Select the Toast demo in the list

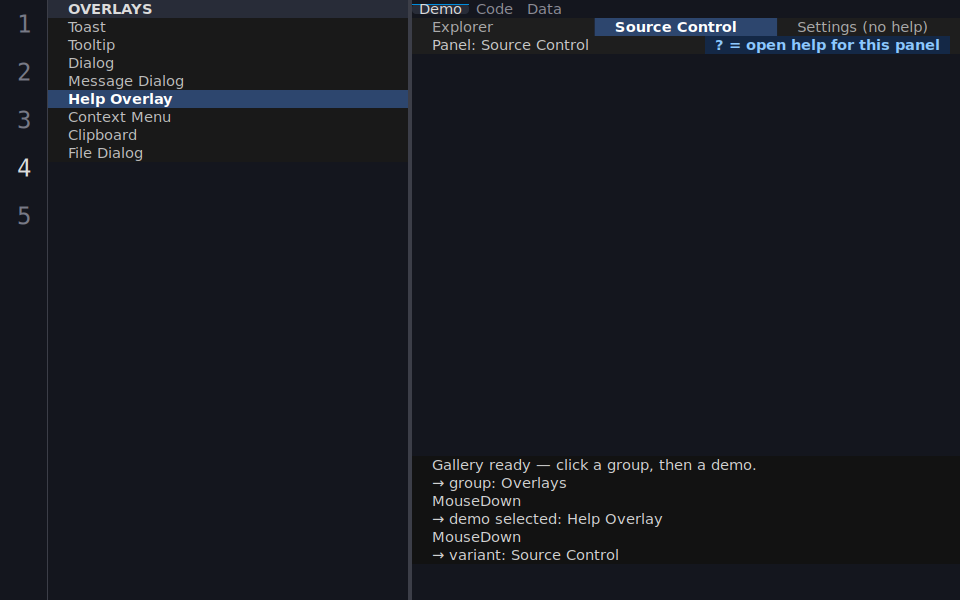click(228, 27)
